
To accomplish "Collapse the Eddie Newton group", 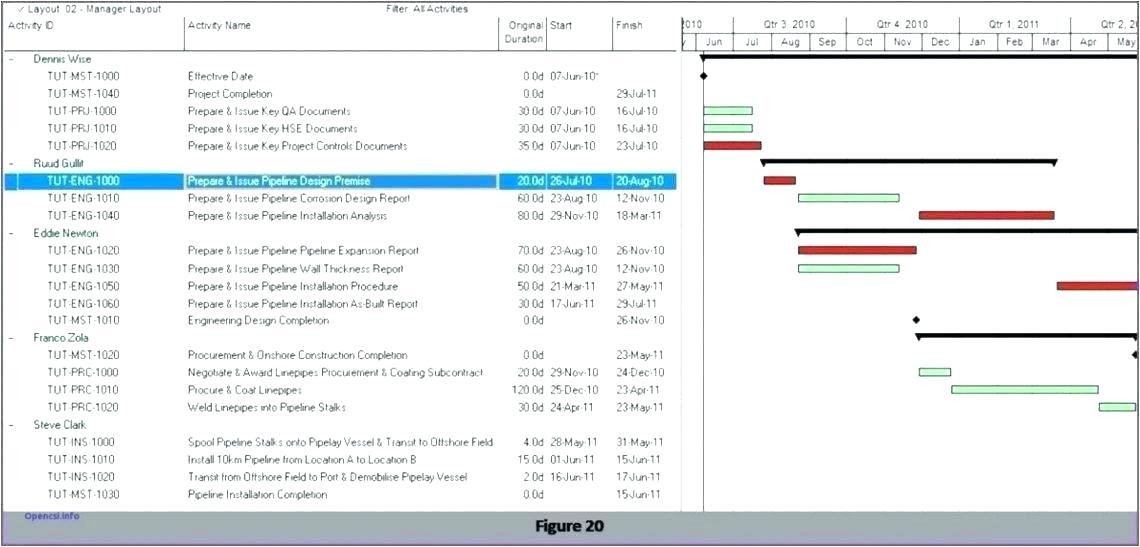I will [12, 233].
